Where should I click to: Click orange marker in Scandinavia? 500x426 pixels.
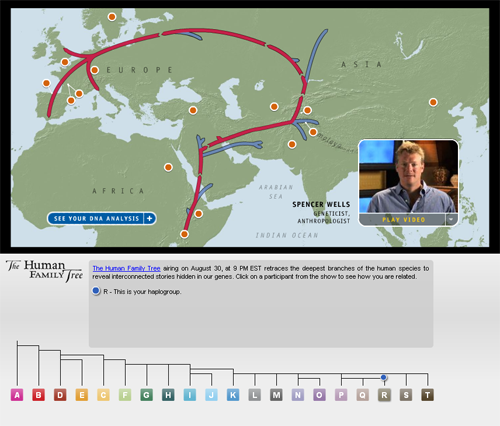112,17
